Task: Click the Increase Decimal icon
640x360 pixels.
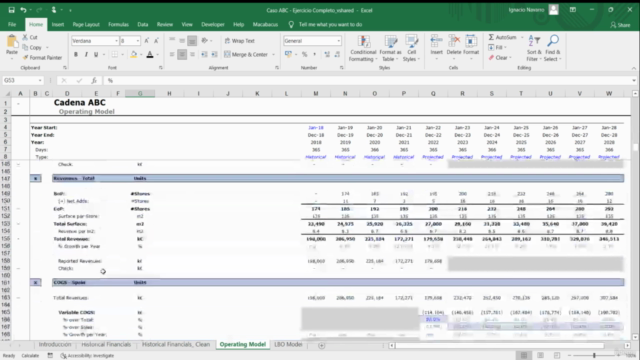Action: pos(327,54)
